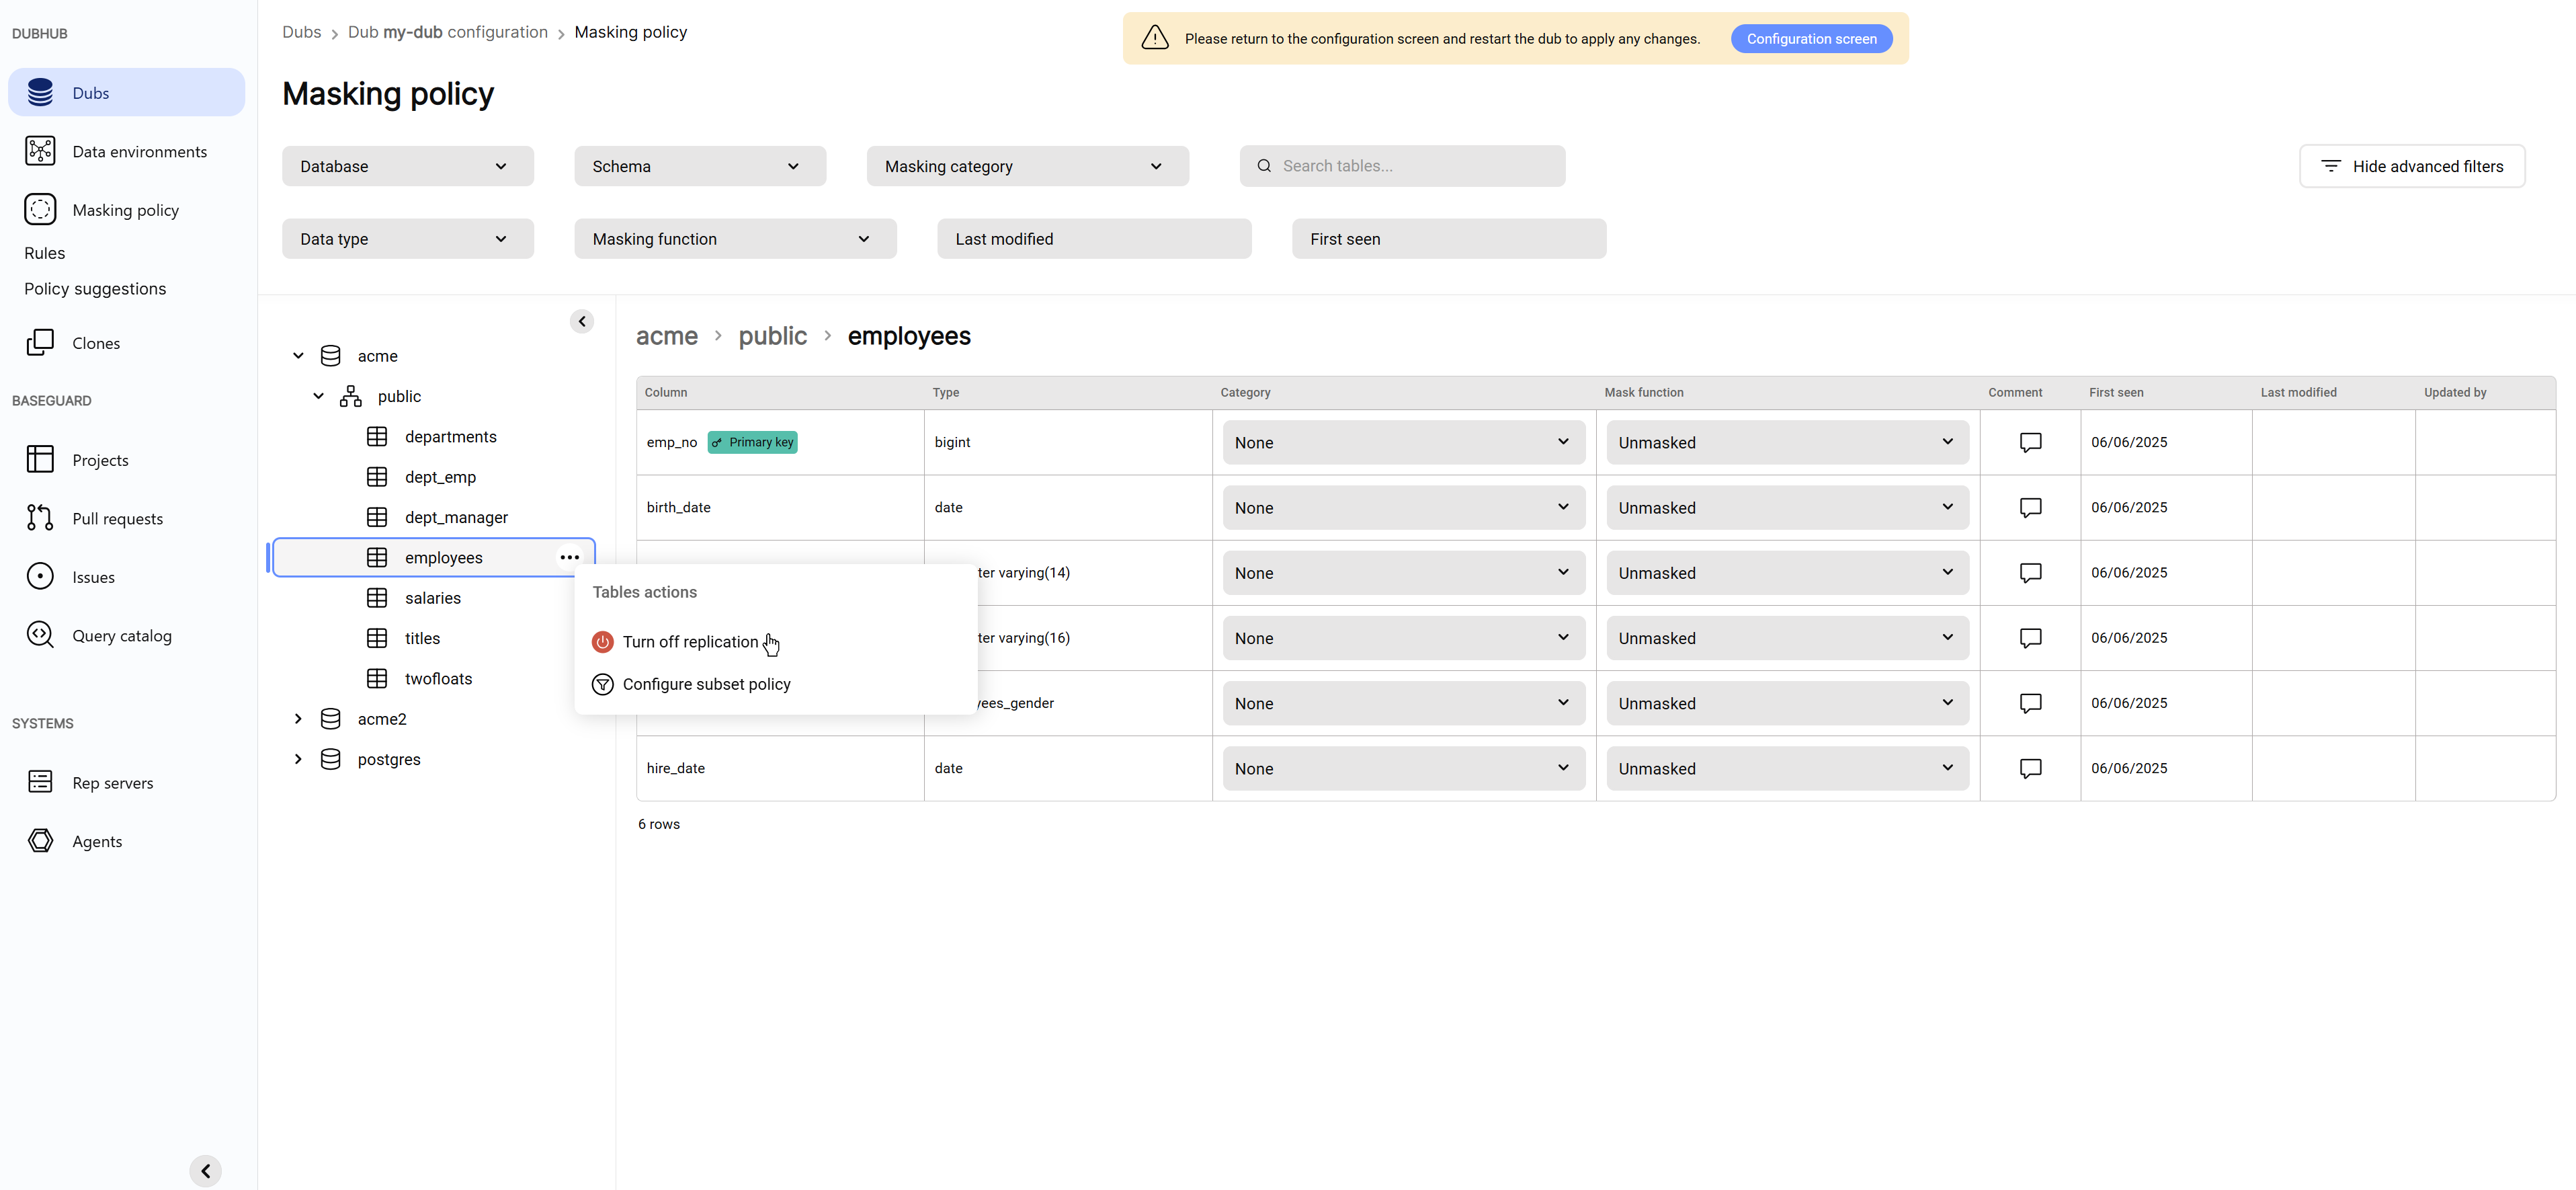Screen dimensions: 2576x1190
Task: Collapse the table tree panel arrow
Action: click(x=582, y=321)
